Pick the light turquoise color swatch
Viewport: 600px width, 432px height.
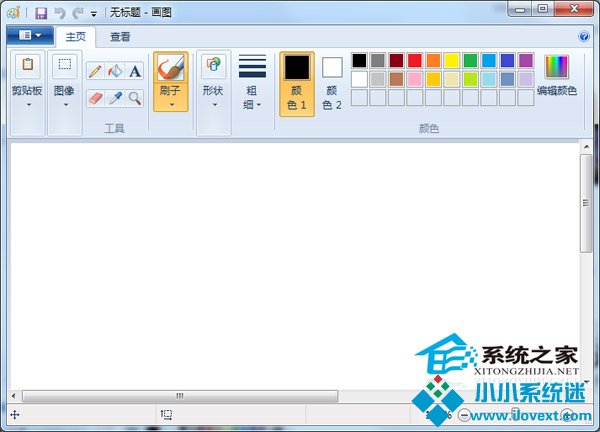click(x=489, y=79)
